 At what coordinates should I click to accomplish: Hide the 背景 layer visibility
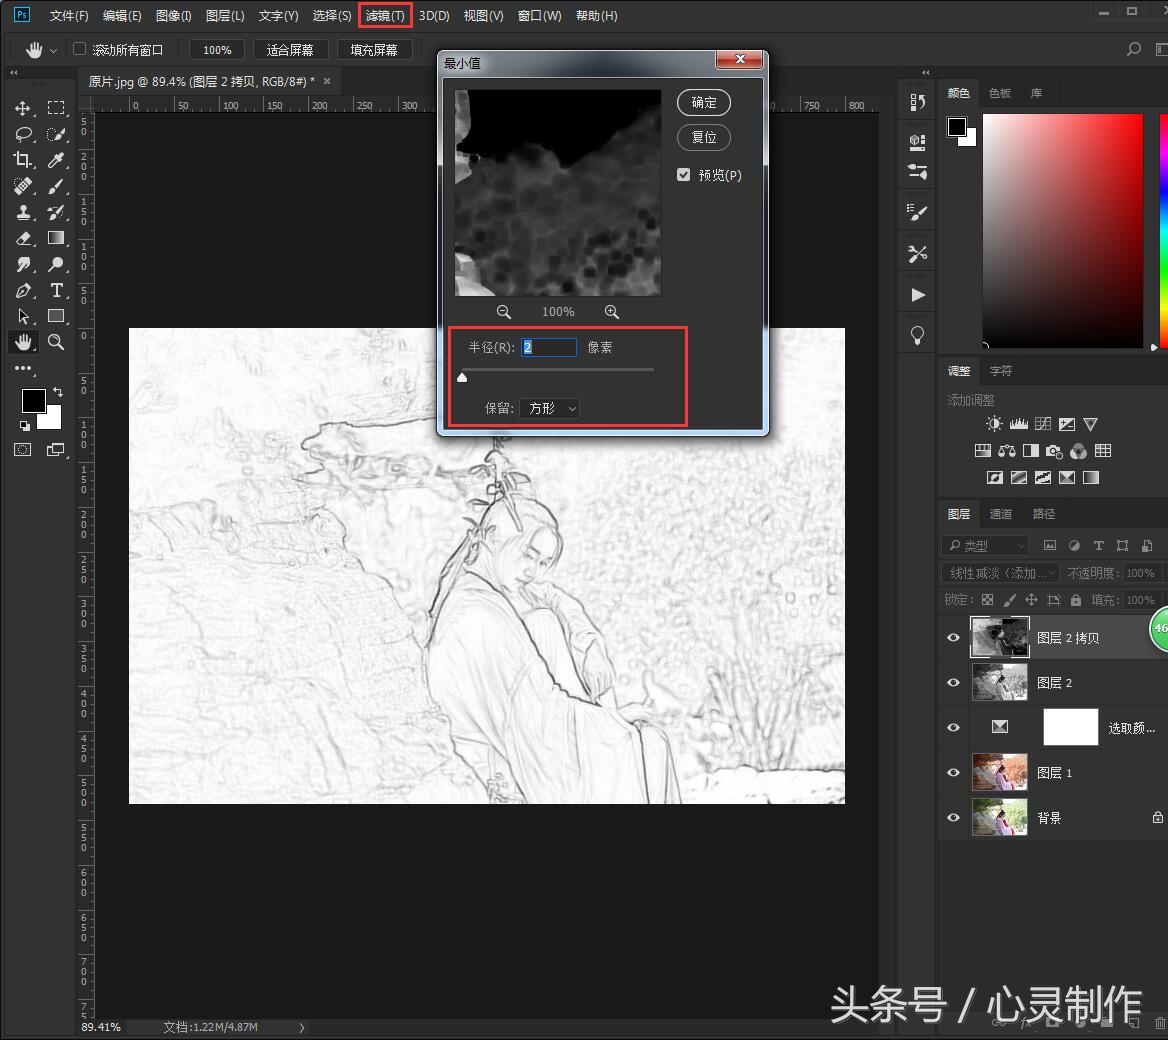[953, 817]
